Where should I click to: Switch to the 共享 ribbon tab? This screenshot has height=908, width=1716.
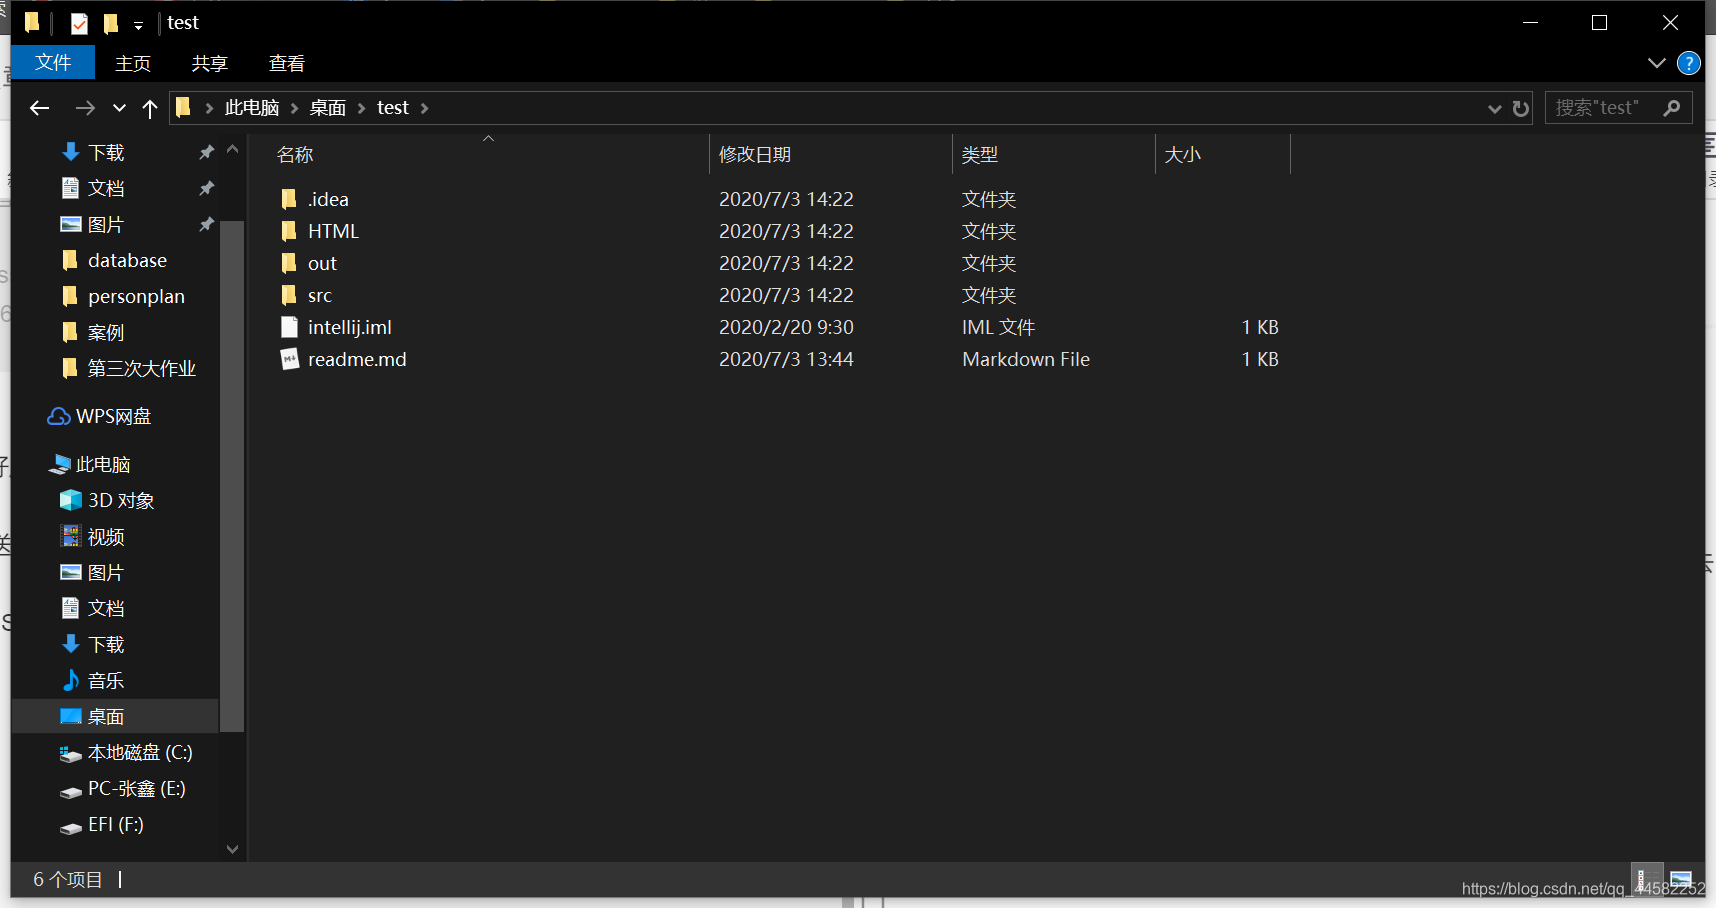point(210,63)
